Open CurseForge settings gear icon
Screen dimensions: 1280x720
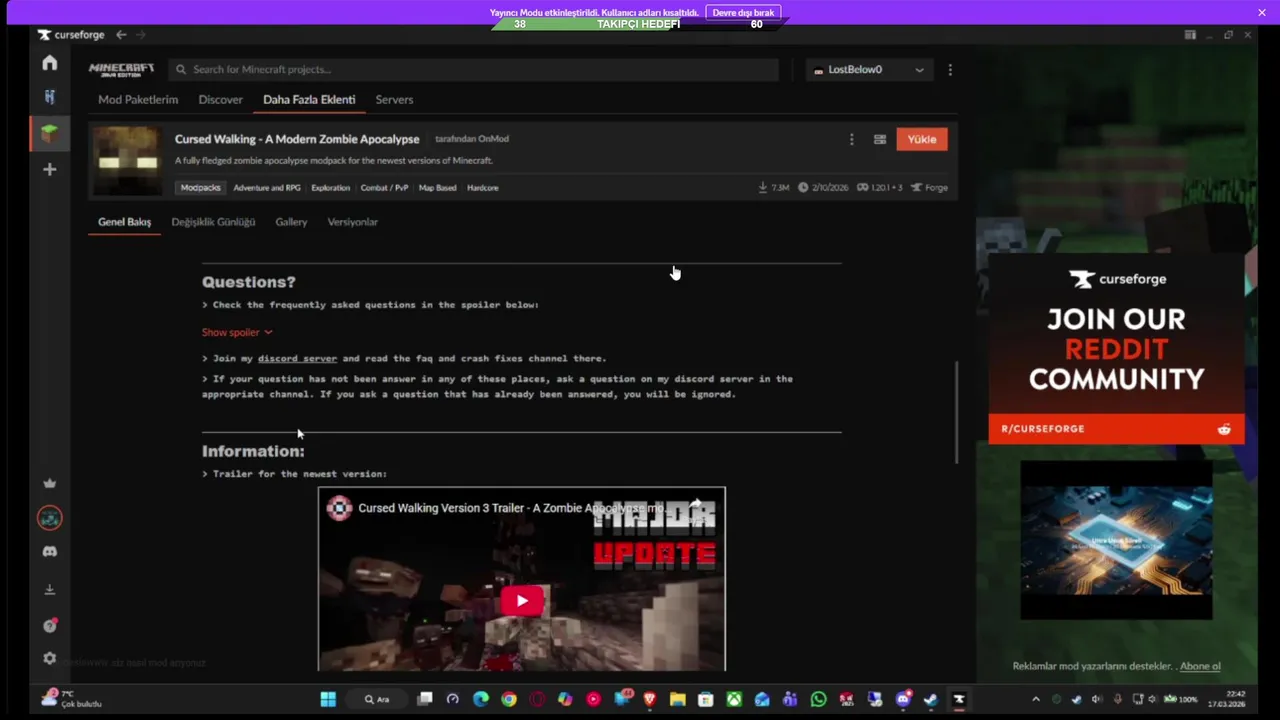click(49, 658)
